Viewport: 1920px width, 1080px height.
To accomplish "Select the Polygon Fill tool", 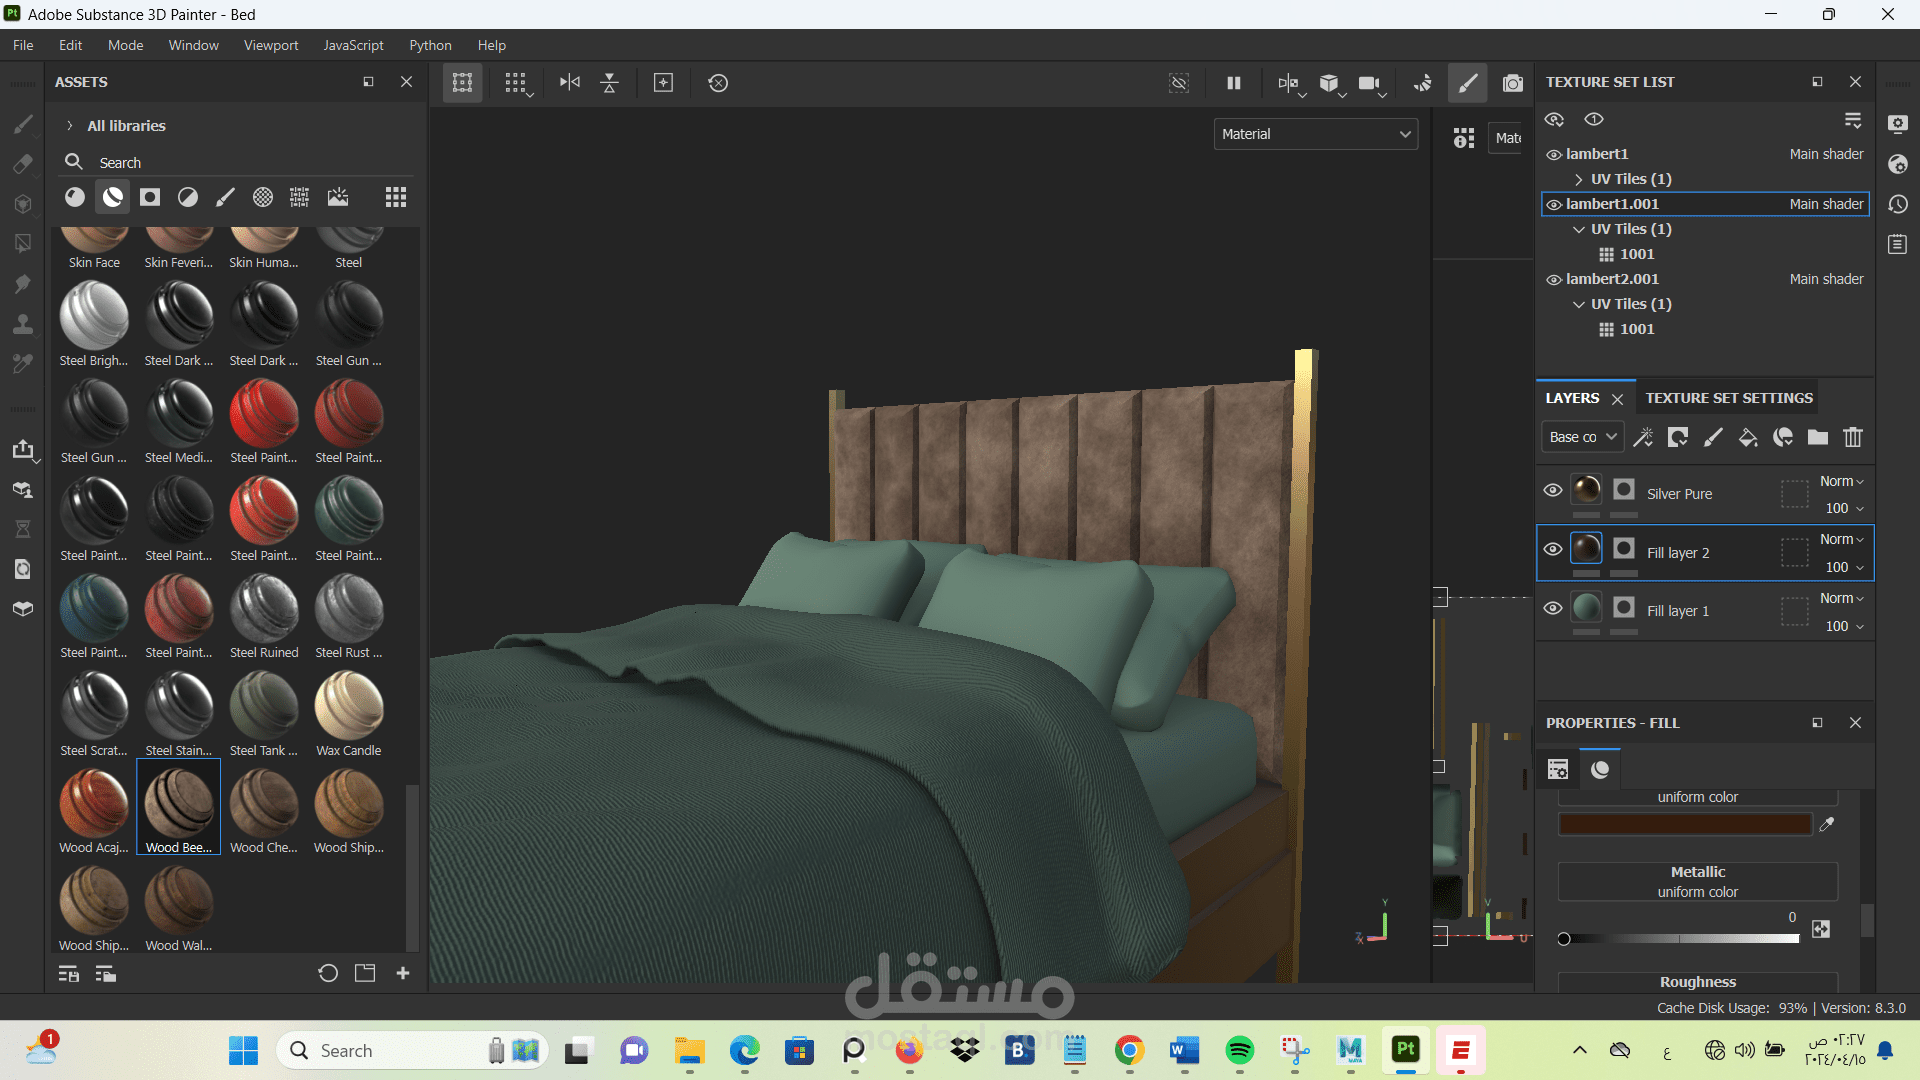I will (22, 244).
